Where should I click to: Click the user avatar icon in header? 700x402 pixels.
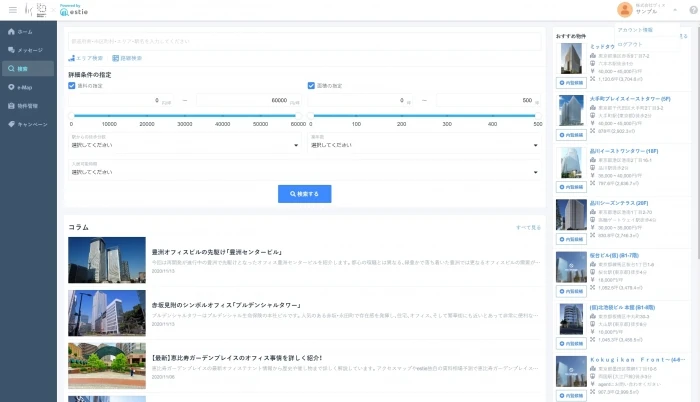(625, 10)
